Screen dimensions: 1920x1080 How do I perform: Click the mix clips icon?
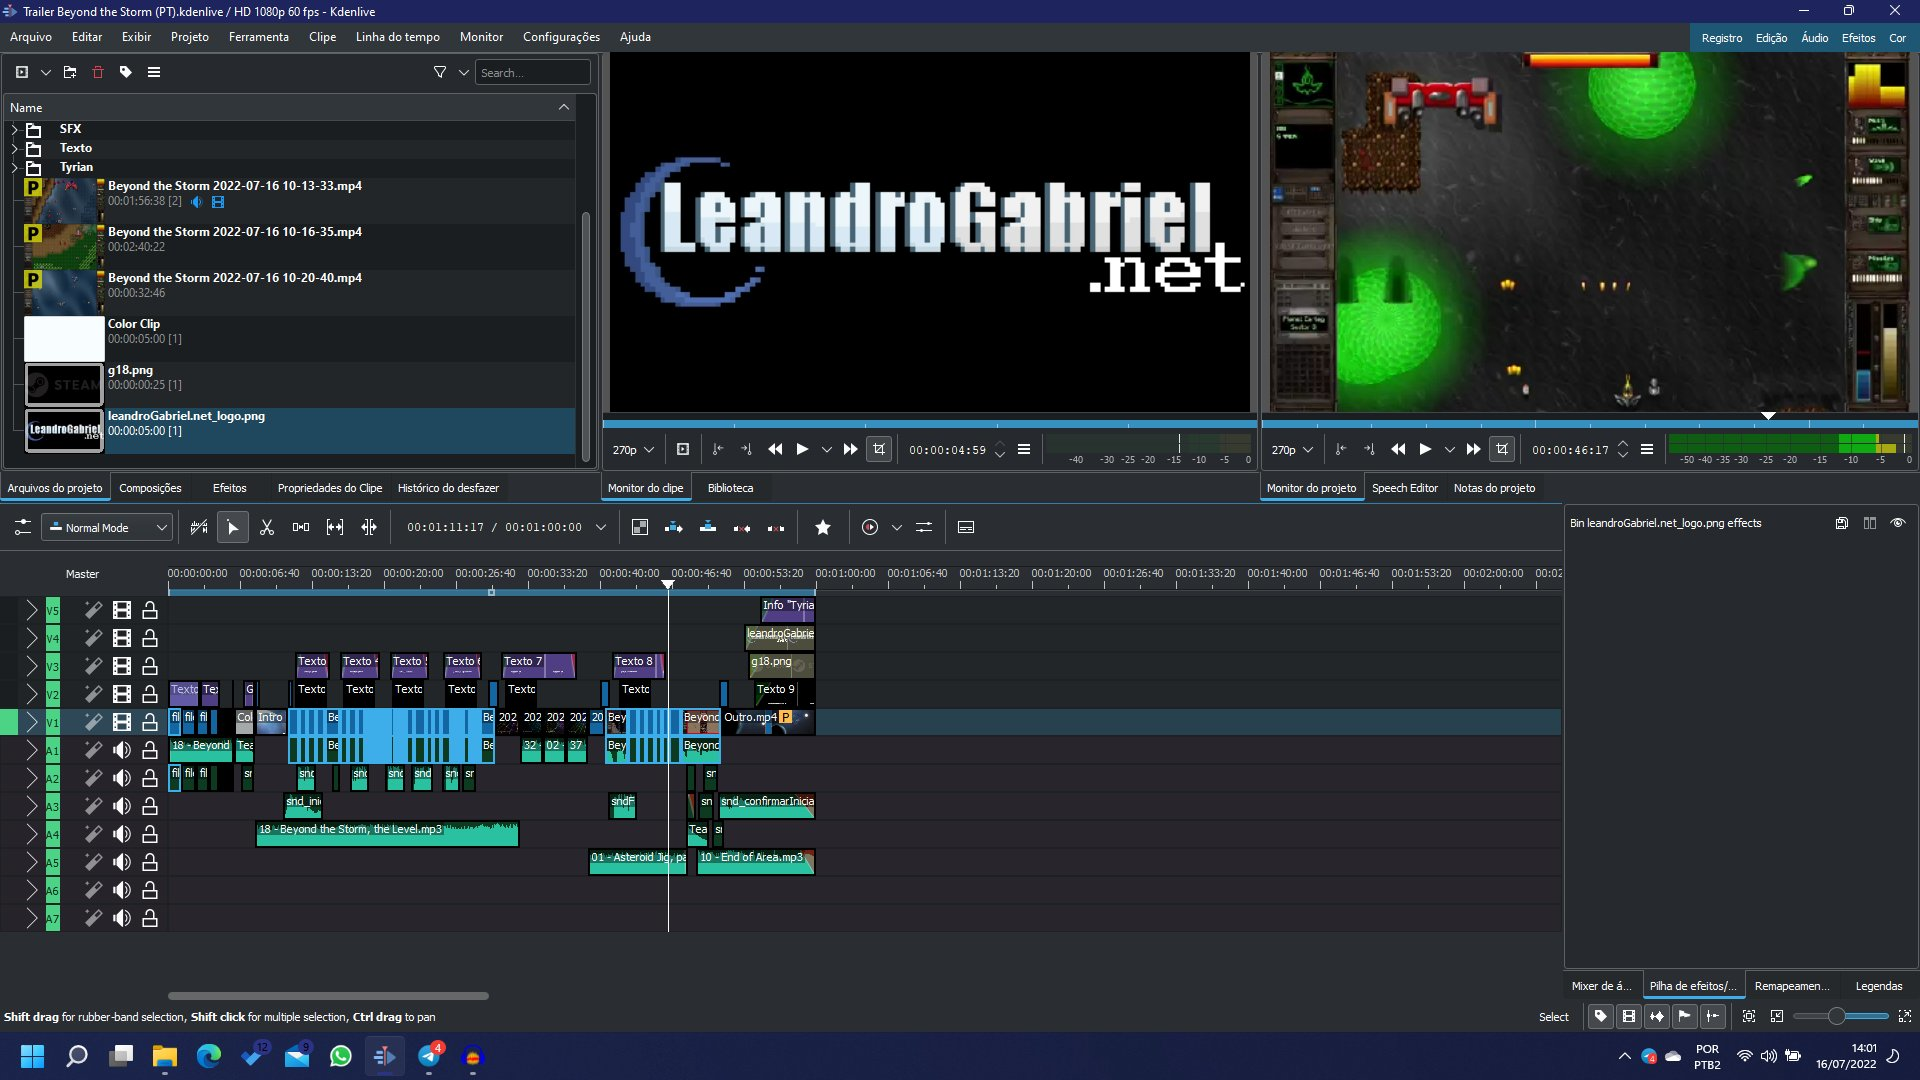click(x=640, y=527)
